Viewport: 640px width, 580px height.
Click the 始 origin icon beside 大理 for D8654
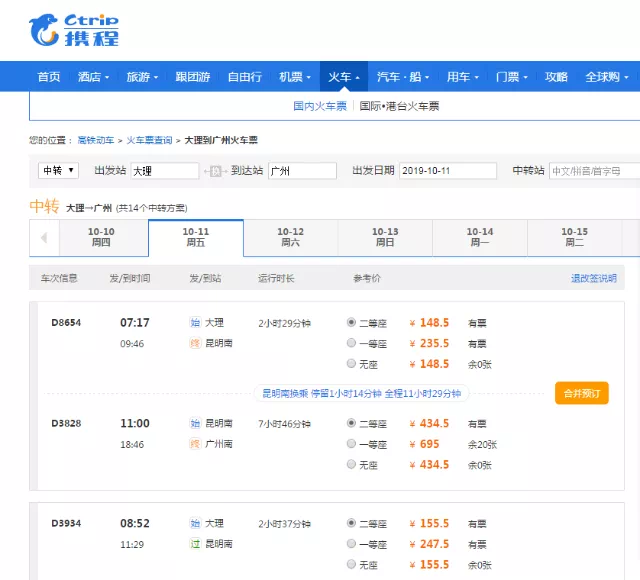pyautogui.click(x=195, y=323)
